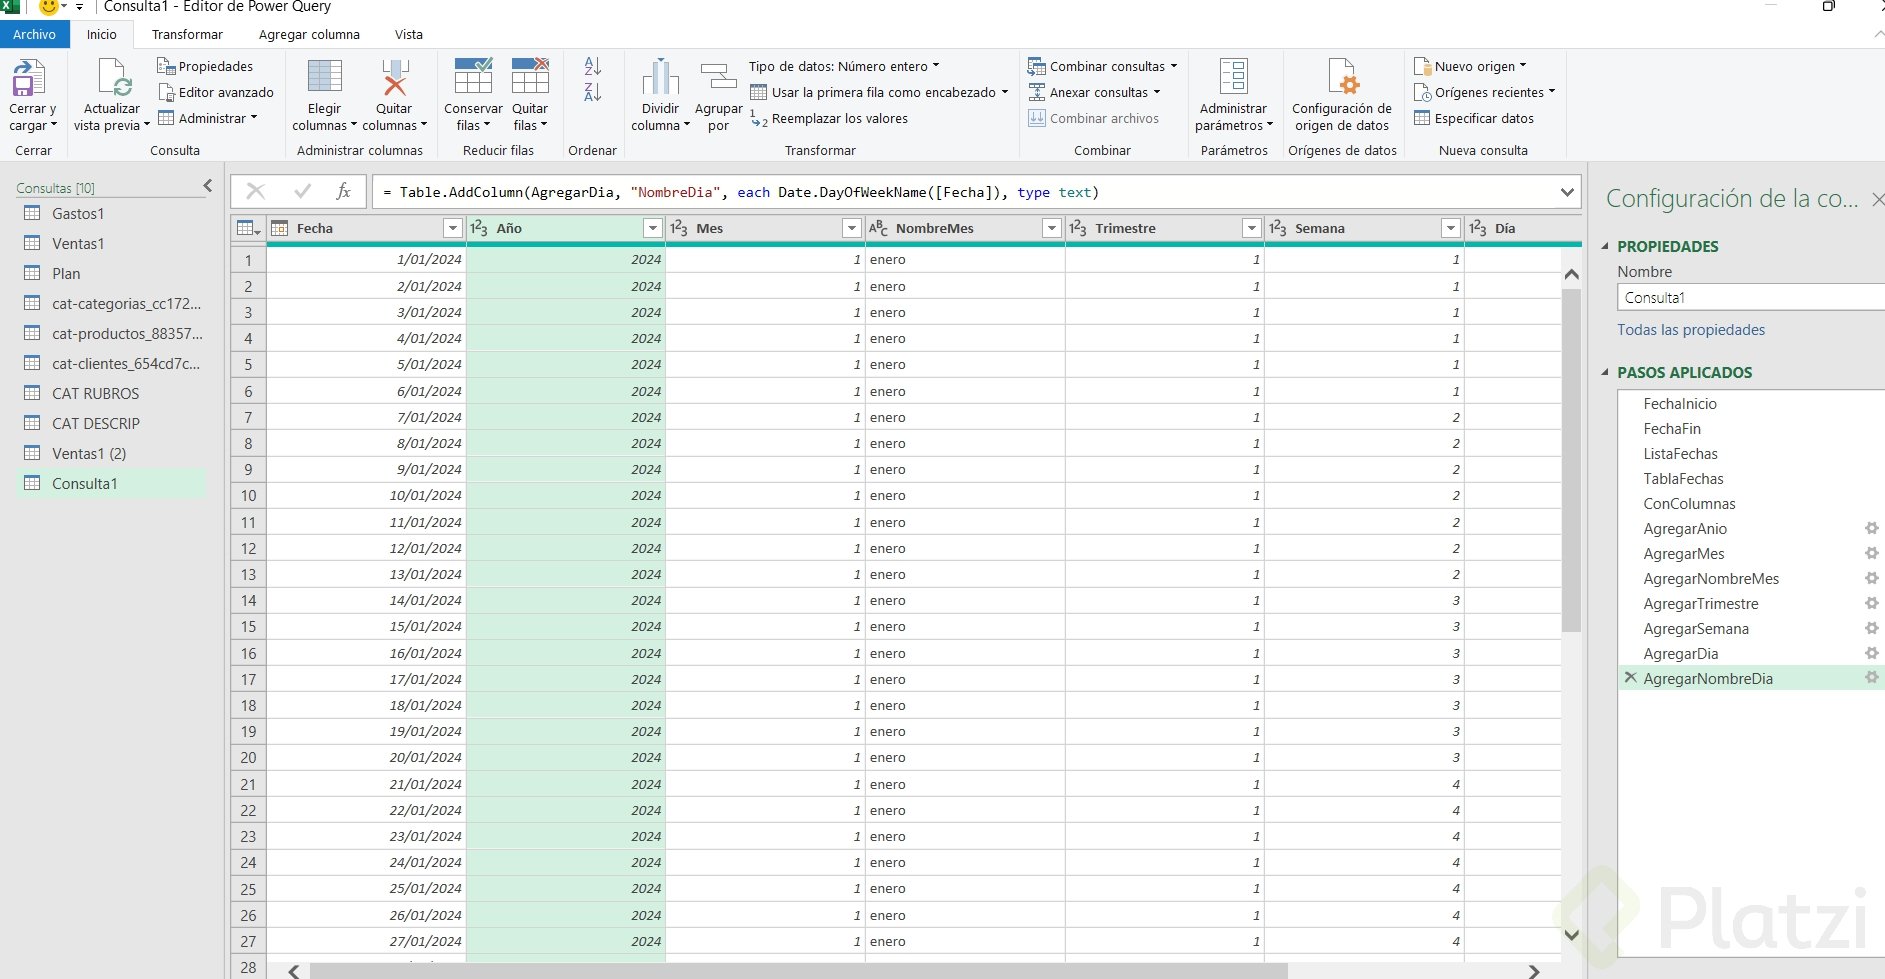Expand the formula bar
This screenshot has width=1885, height=979.
[x=1567, y=192]
